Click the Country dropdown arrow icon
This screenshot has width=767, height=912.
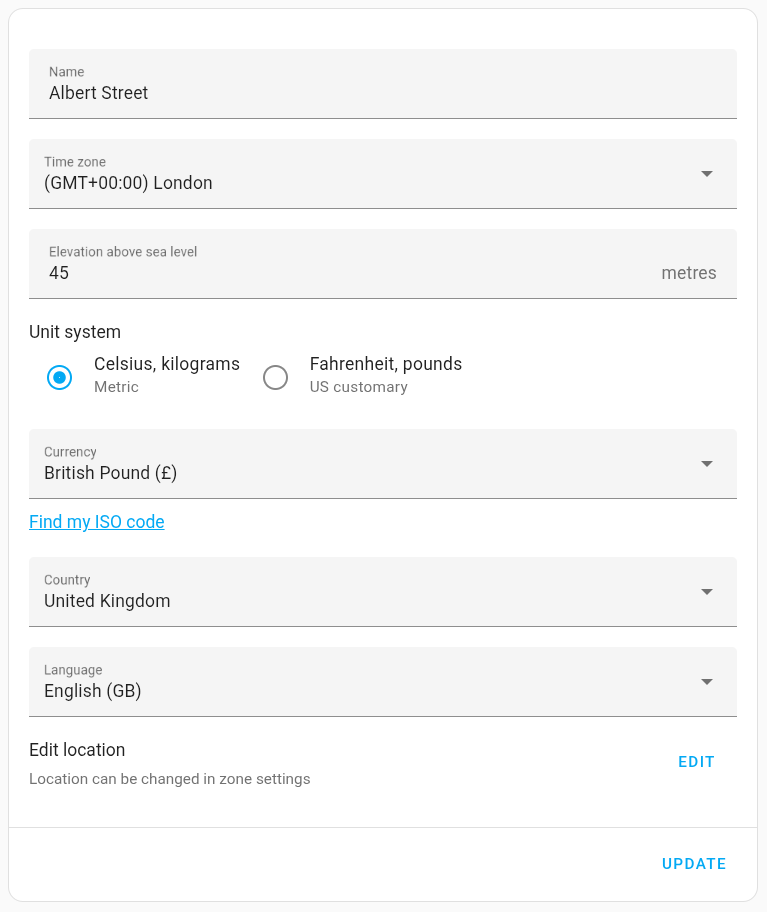coord(706,592)
